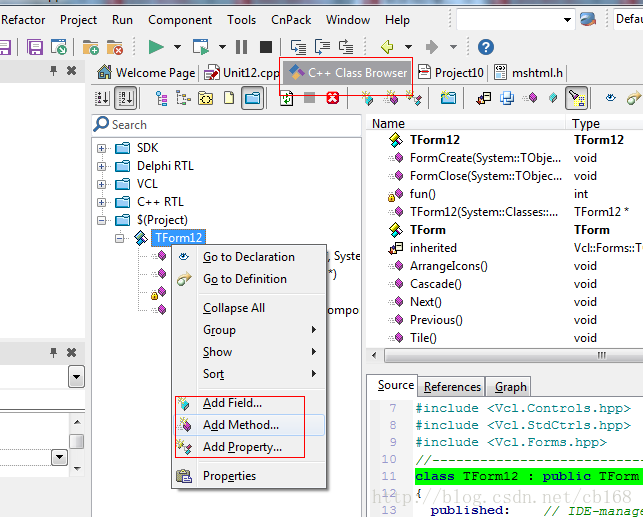Open the Component menu
Viewport: 643px width, 517px height.
coord(180,20)
